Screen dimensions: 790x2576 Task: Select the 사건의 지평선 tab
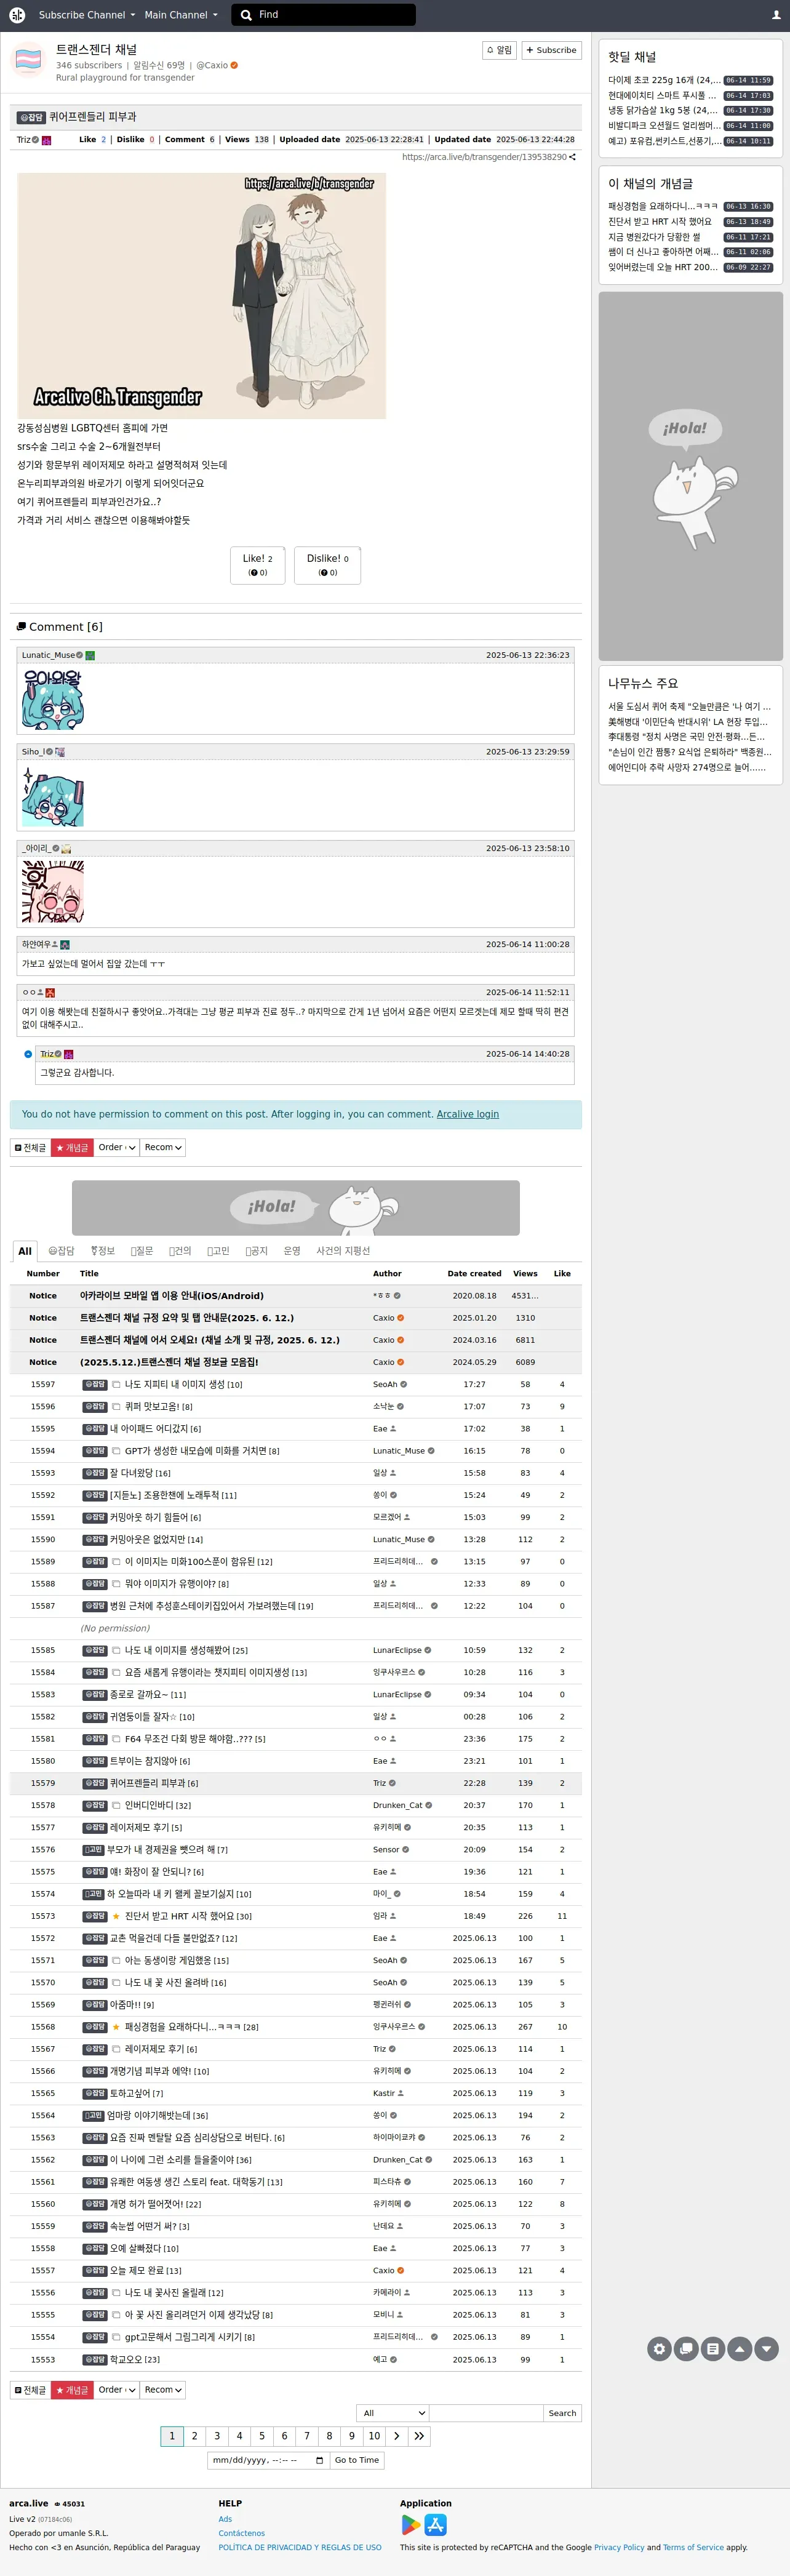point(343,1251)
